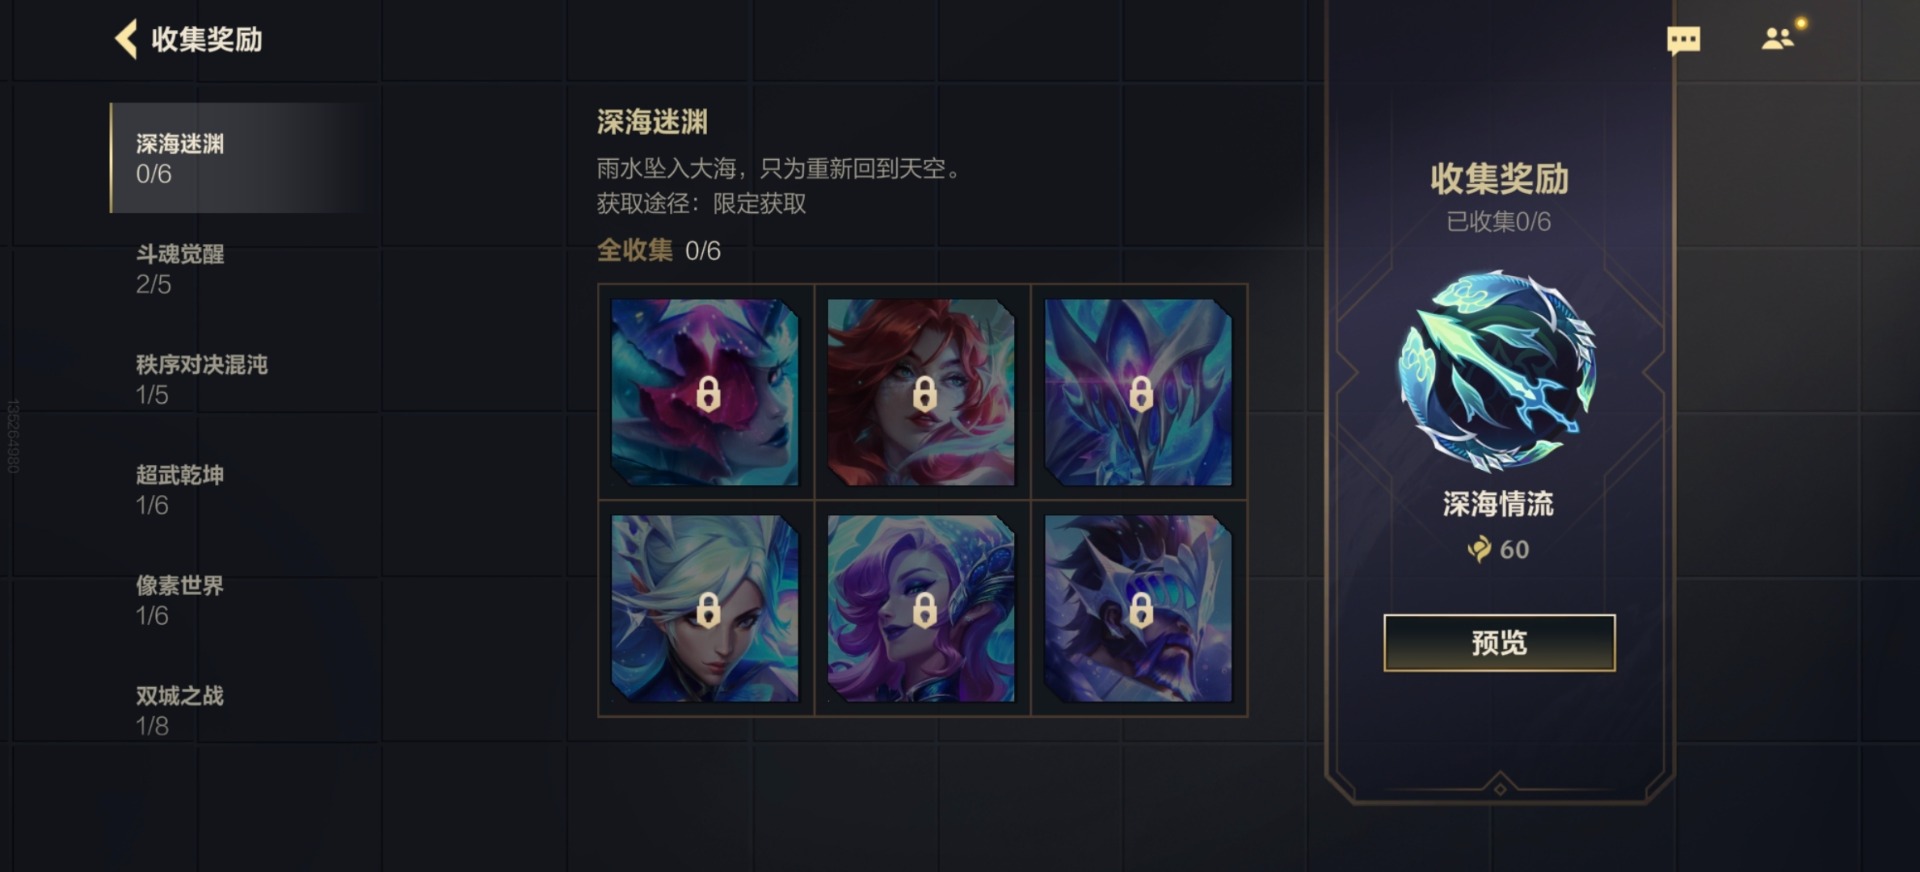
Task: Select the locked red-finned mermaid skin portrait
Action: 706,392
